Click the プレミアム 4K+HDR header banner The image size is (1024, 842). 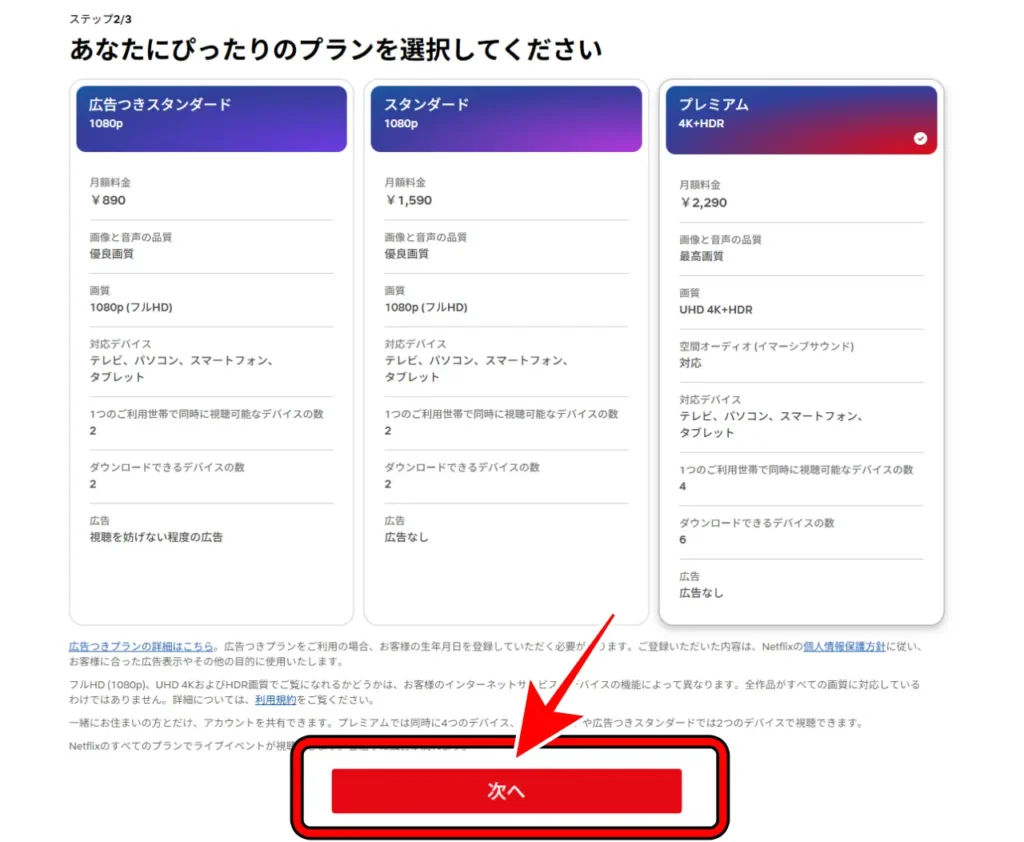point(801,119)
